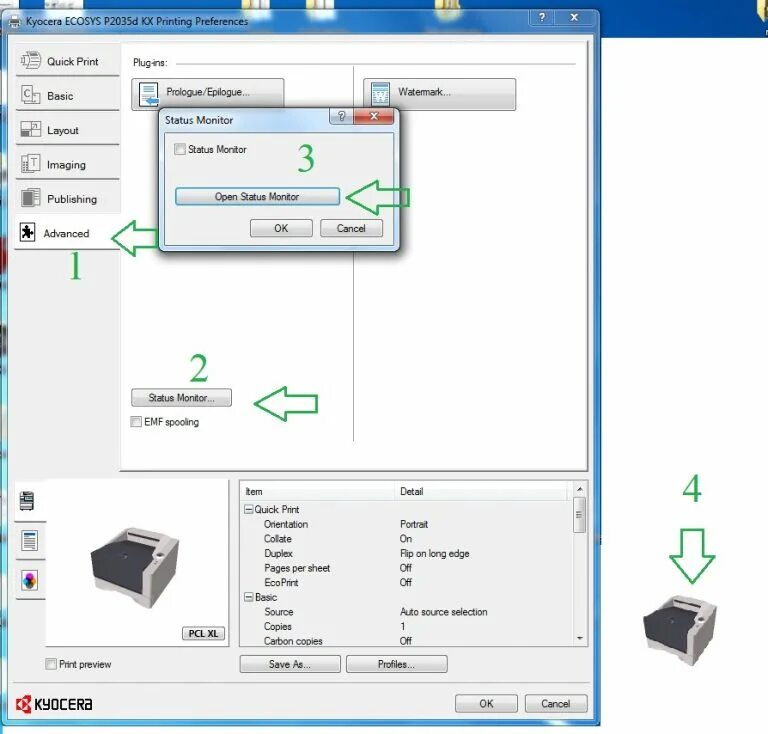Select the Carbon copies row
Viewport: 768px width, 734px height.
click(x=407, y=640)
